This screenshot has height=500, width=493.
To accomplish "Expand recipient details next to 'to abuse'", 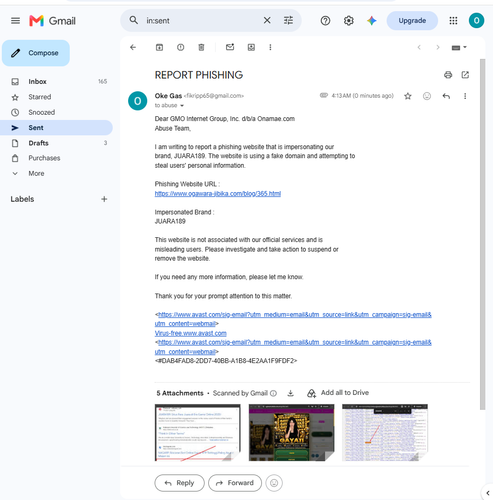I will [182, 106].
